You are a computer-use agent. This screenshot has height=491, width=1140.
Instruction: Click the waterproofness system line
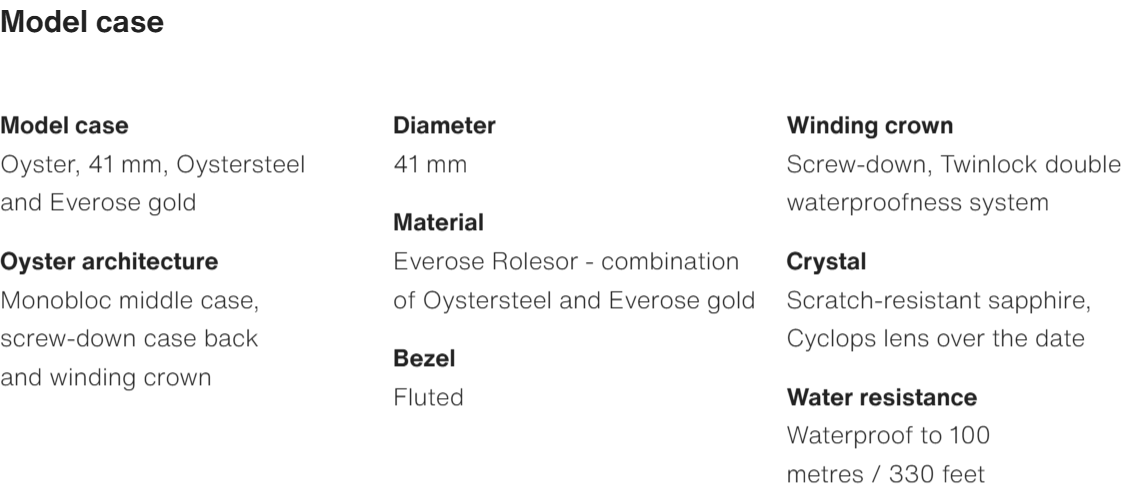tap(918, 202)
